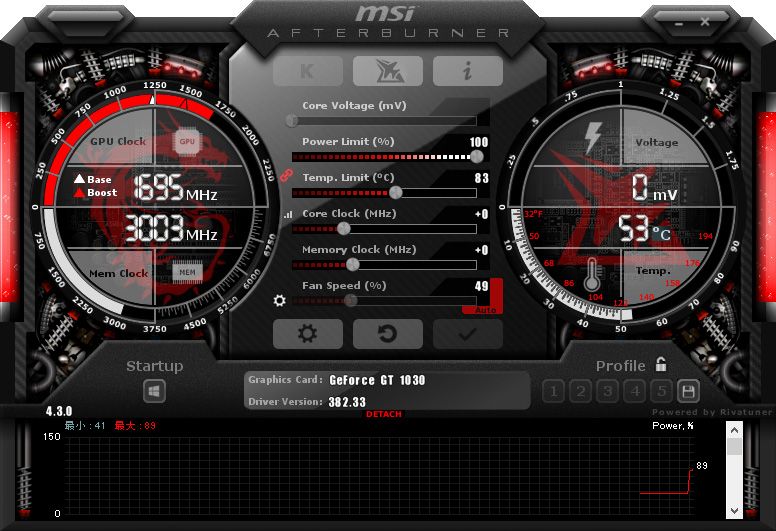Save profile using the floppy disk icon
This screenshot has height=531, width=776.
(688, 391)
